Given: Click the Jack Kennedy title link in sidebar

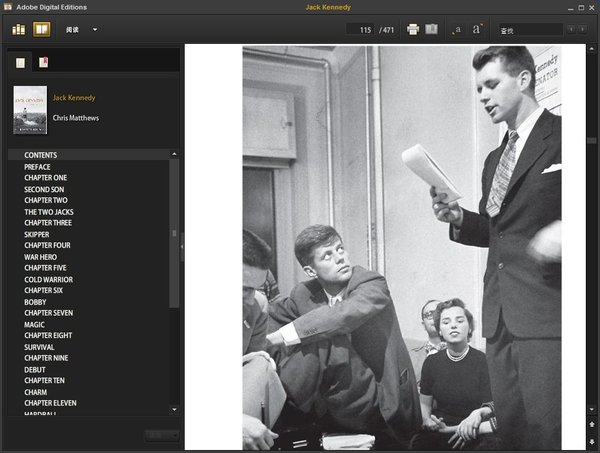Looking at the screenshot, I should click(x=74, y=98).
